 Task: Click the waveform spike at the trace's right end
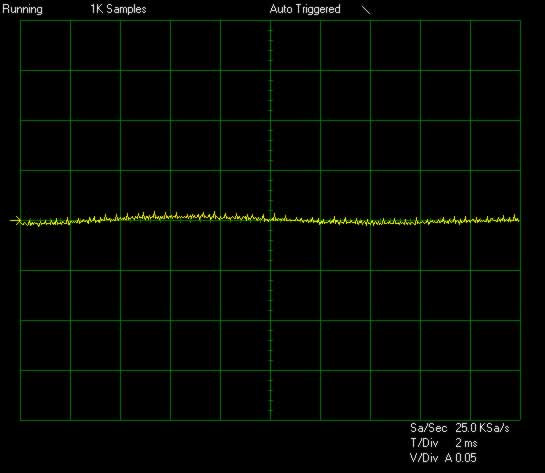[515, 217]
